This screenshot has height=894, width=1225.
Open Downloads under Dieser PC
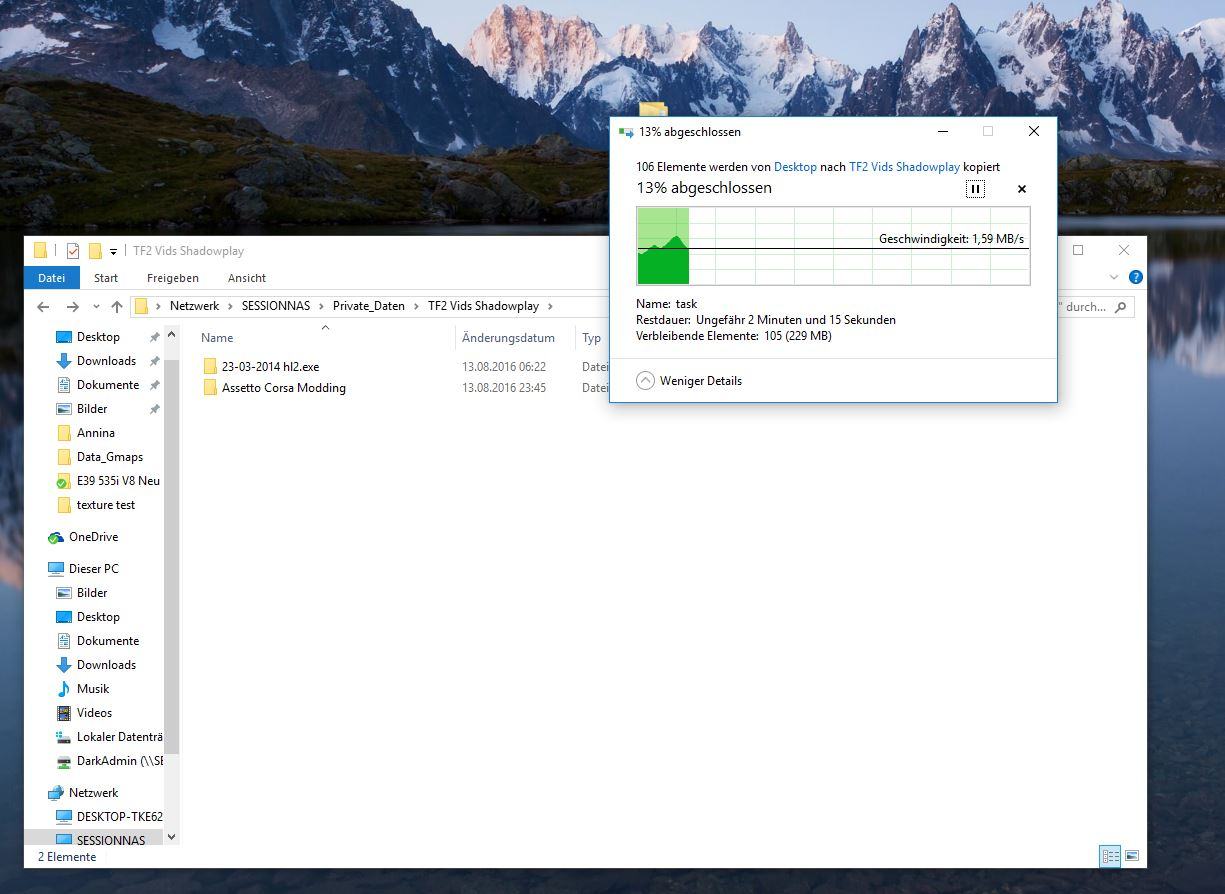coord(106,665)
